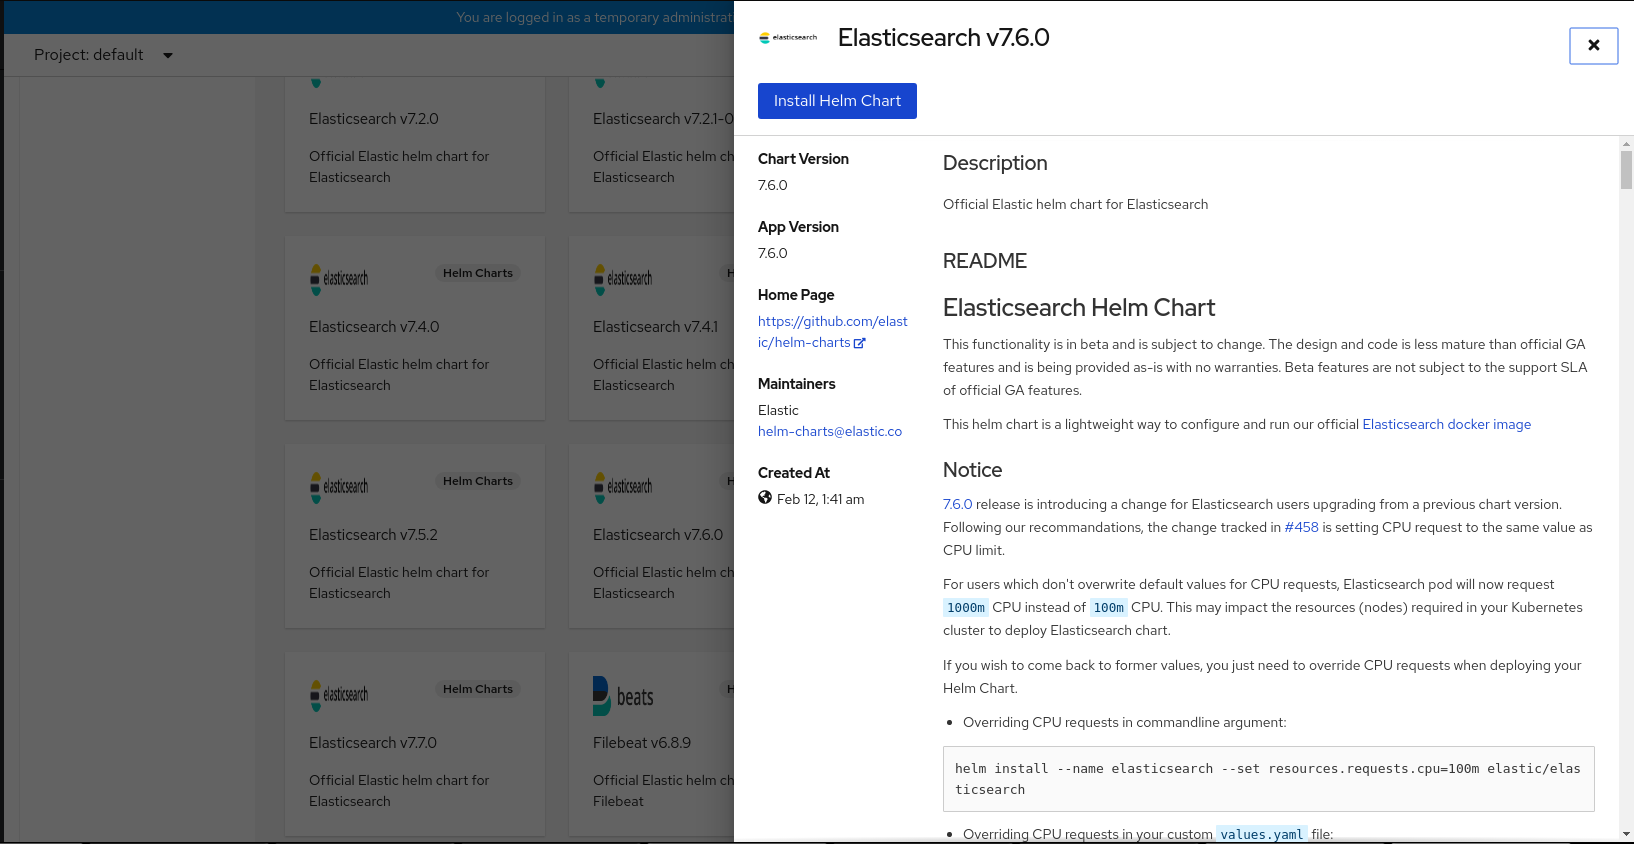This screenshot has width=1634, height=844.
Task: Click the scroll up arrow of panel scrollbar
Action: point(1626,144)
